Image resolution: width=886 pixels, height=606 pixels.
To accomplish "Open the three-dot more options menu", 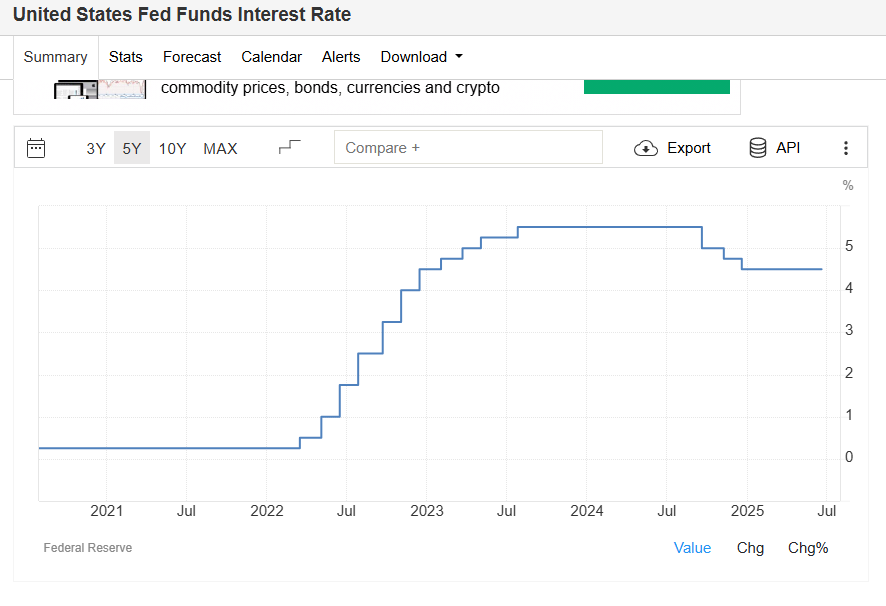I will [x=846, y=148].
